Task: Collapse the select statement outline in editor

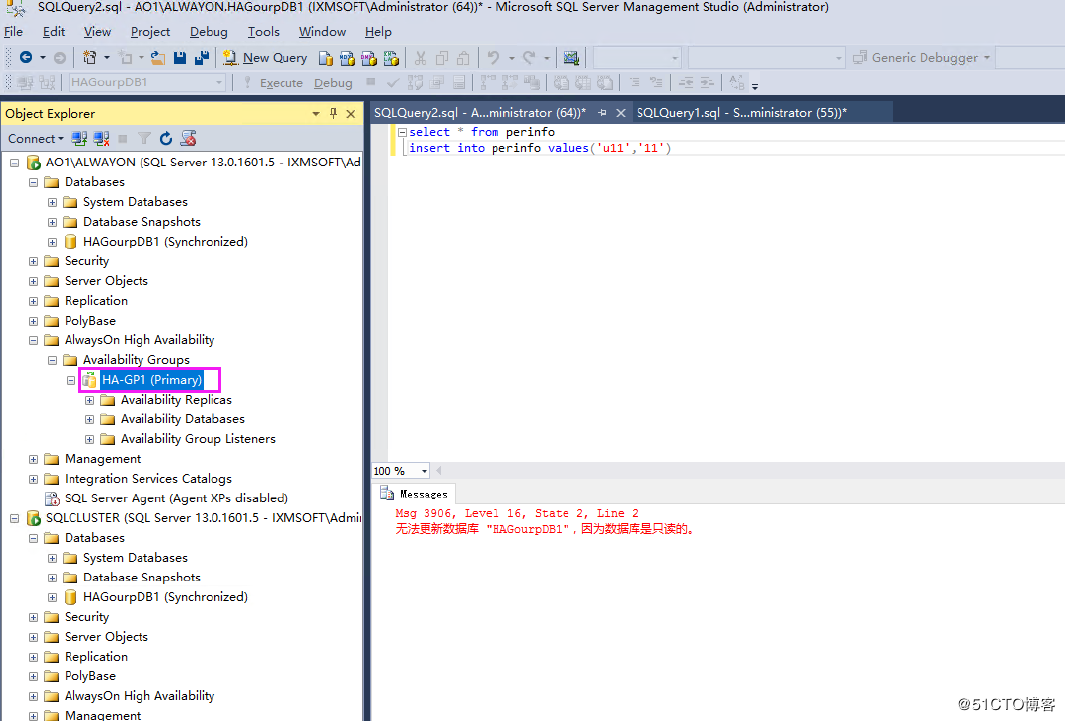Action: click(402, 132)
